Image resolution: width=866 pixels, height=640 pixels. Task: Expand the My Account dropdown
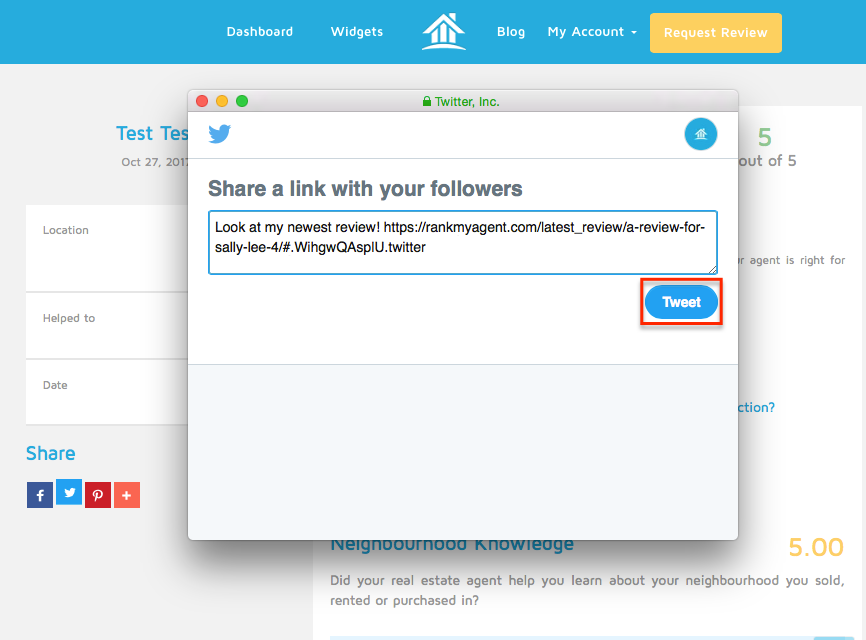click(x=592, y=32)
